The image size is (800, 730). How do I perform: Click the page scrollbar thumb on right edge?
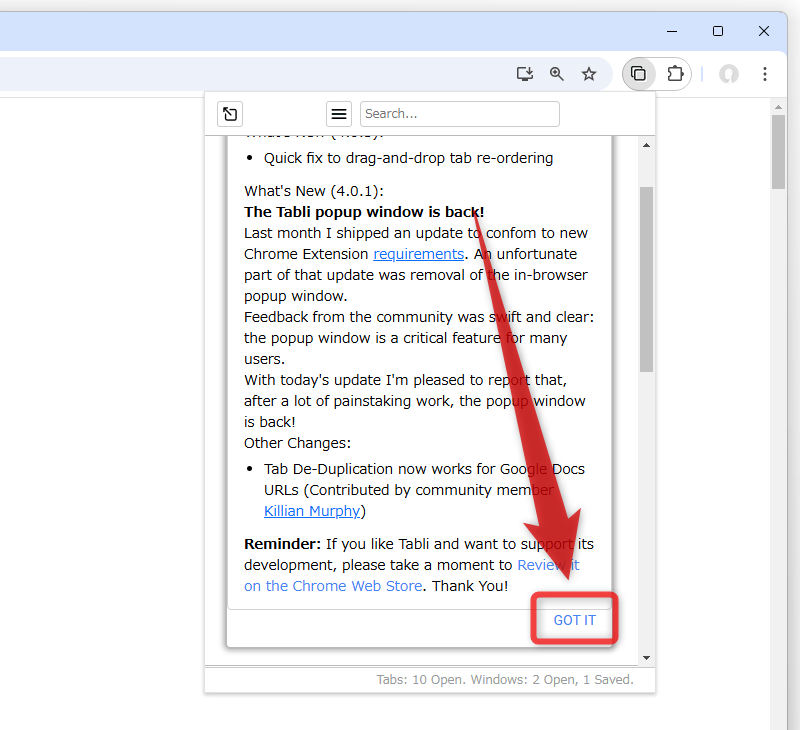(x=778, y=152)
